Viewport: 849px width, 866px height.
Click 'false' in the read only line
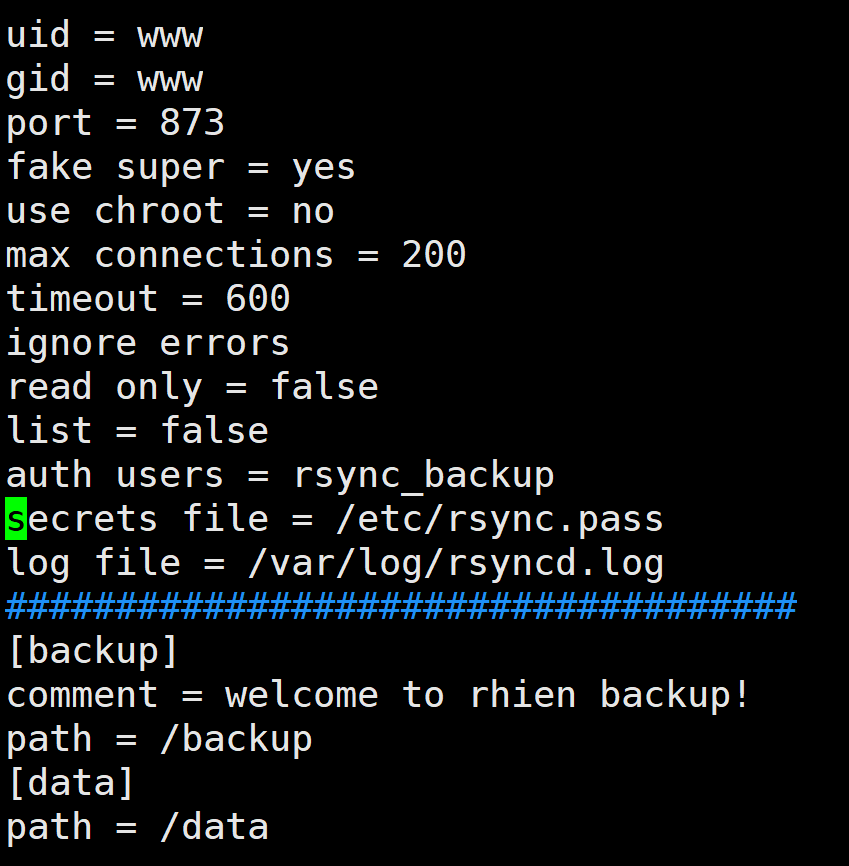(x=324, y=387)
